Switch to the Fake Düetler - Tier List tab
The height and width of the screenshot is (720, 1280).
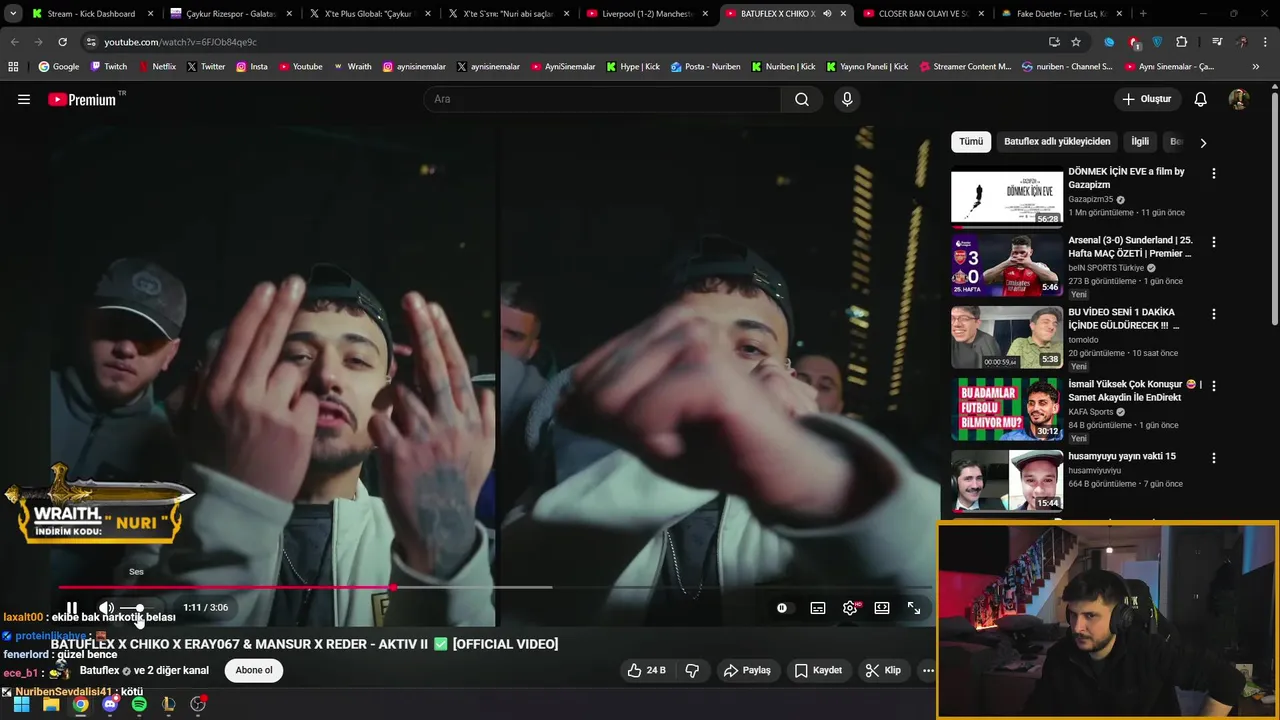point(1062,14)
